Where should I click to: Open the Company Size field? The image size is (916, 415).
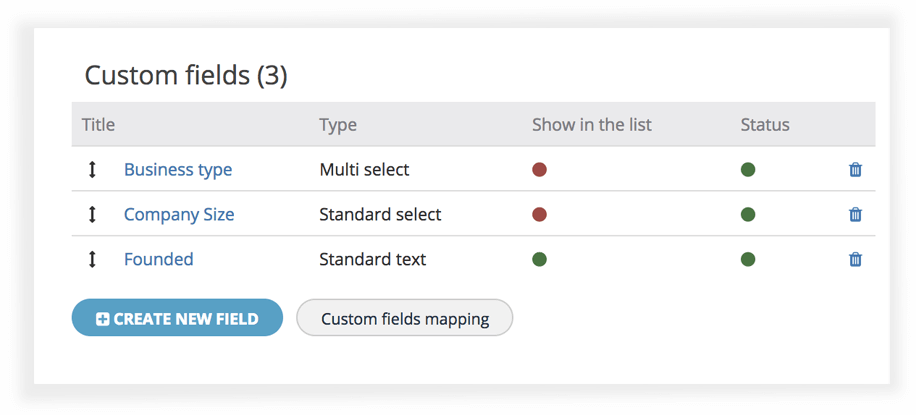tap(179, 215)
